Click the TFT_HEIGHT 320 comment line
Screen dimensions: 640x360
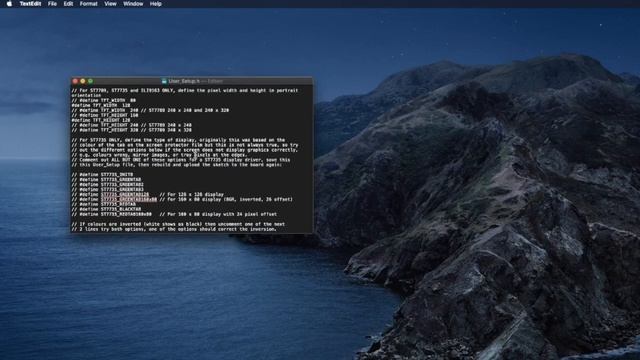(131, 130)
